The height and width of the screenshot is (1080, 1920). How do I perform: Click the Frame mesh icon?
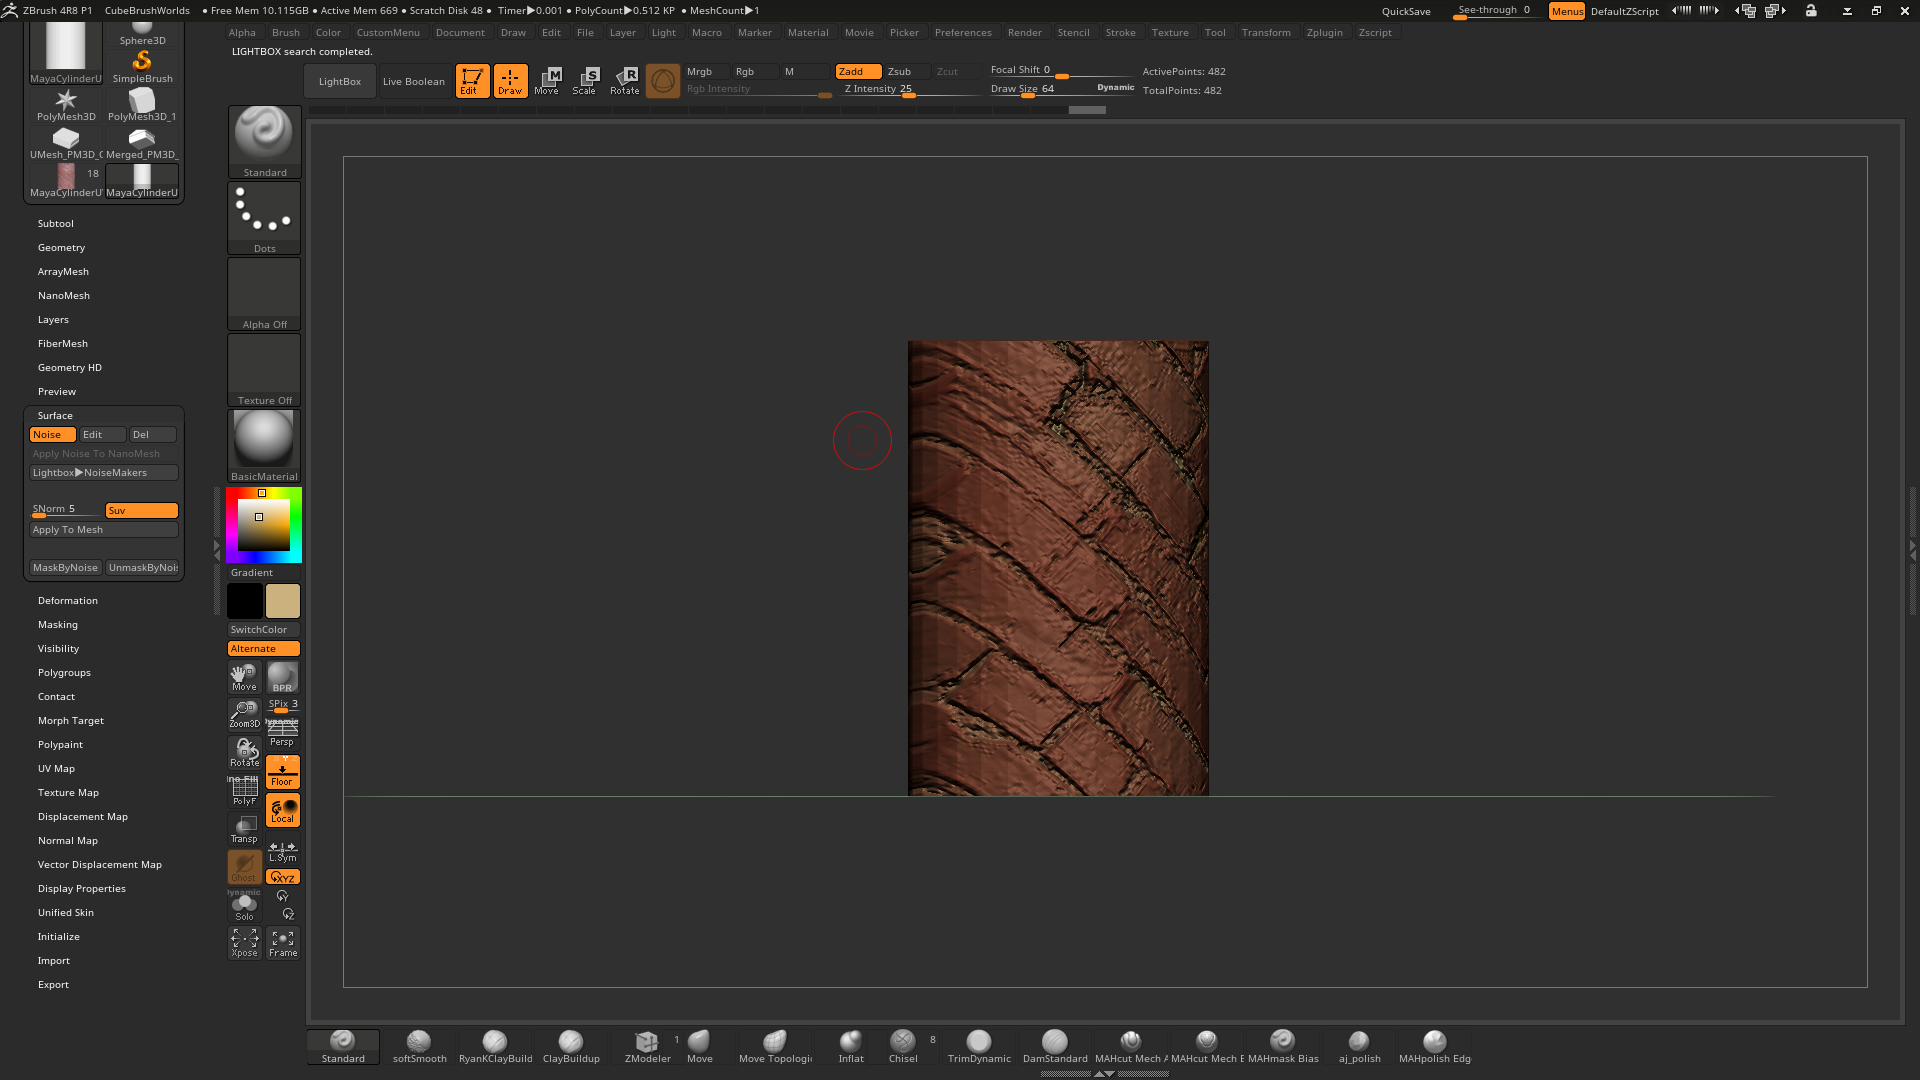pos(283,943)
